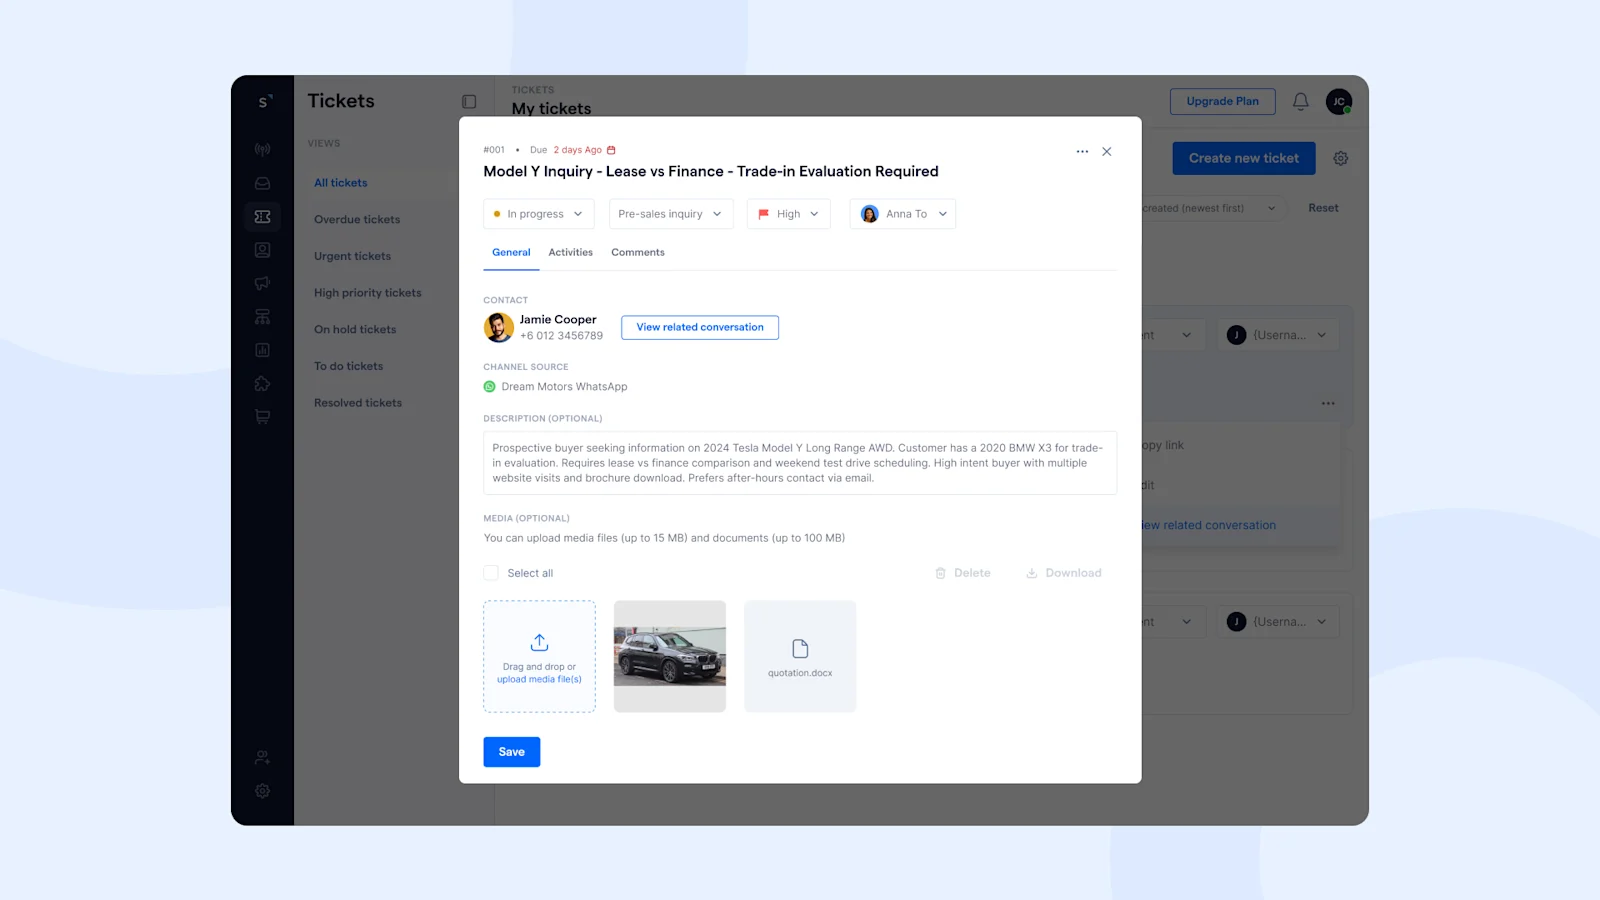Open the ticket #001 options menu
1600x900 pixels.
click(x=1082, y=151)
